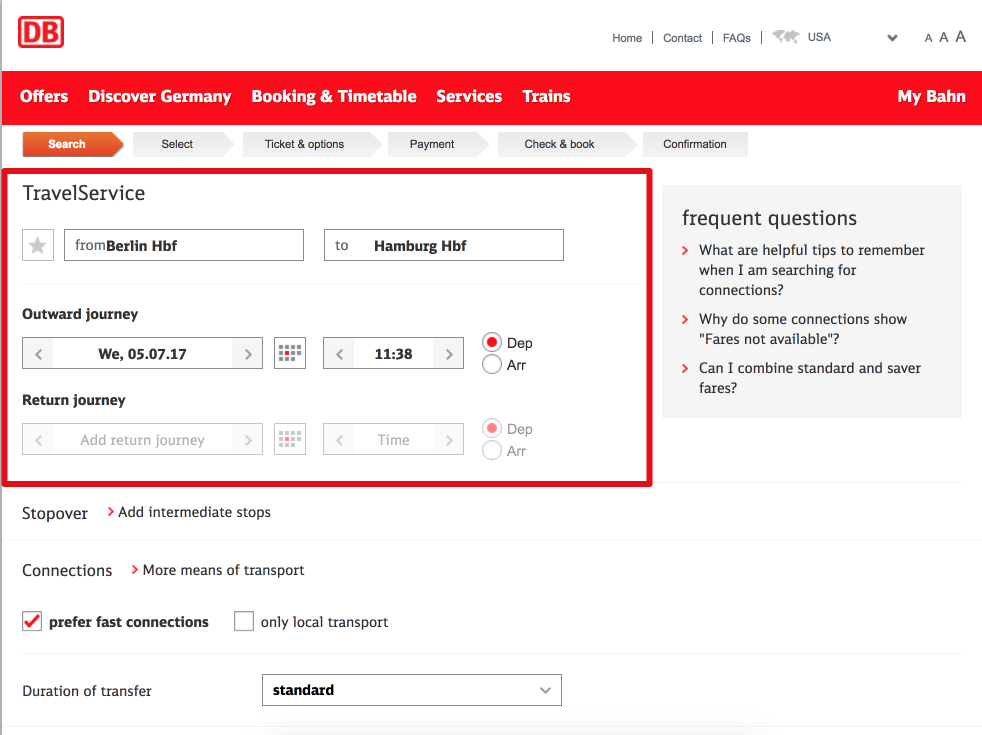Click outward date We, 05.07.17 field
The height and width of the screenshot is (735, 982).
pyautogui.click(x=142, y=354)
